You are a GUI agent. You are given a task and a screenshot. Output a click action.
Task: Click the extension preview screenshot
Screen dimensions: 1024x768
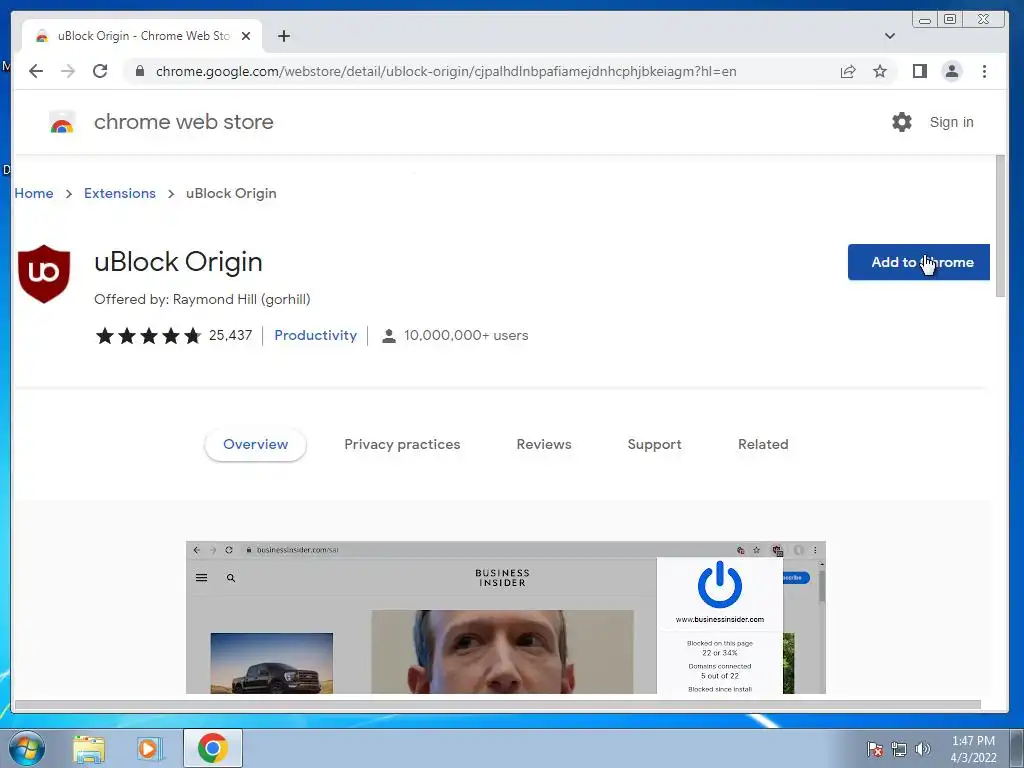pyautogui.click(x=505, y=617)
